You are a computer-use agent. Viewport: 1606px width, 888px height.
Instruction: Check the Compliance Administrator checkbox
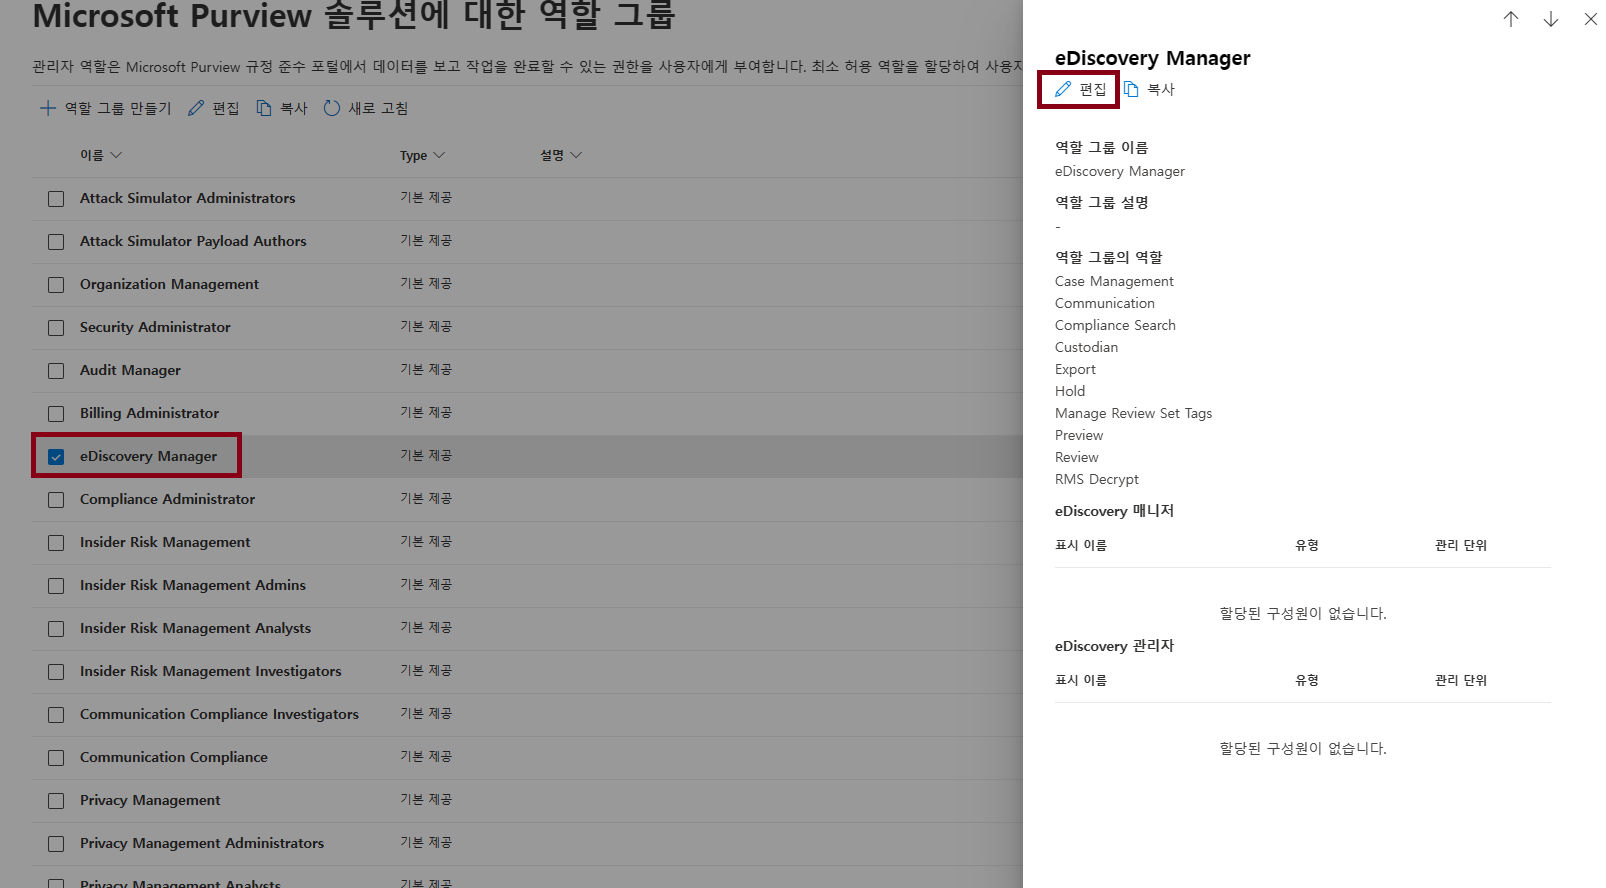pos(56,500)
